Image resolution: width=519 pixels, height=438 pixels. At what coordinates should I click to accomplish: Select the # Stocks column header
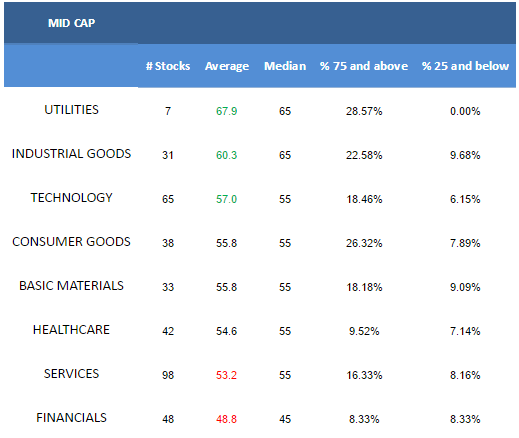coord(168,66)
